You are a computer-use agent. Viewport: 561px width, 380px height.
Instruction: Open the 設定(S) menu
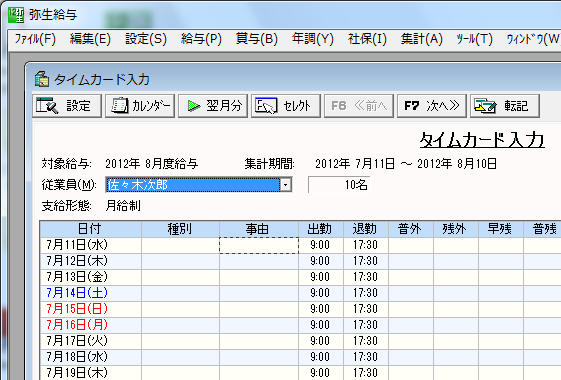pos(146,39)
